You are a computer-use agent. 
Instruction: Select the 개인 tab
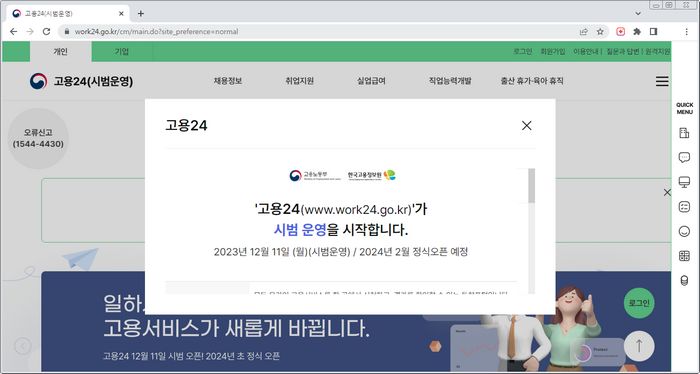[x=61, y=52]
